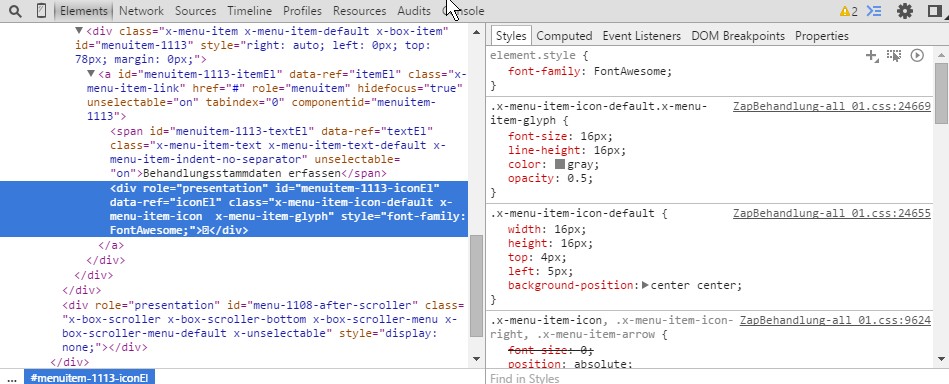Open the Resources tab
Viewport: 949px width, 384px height.
360,11
